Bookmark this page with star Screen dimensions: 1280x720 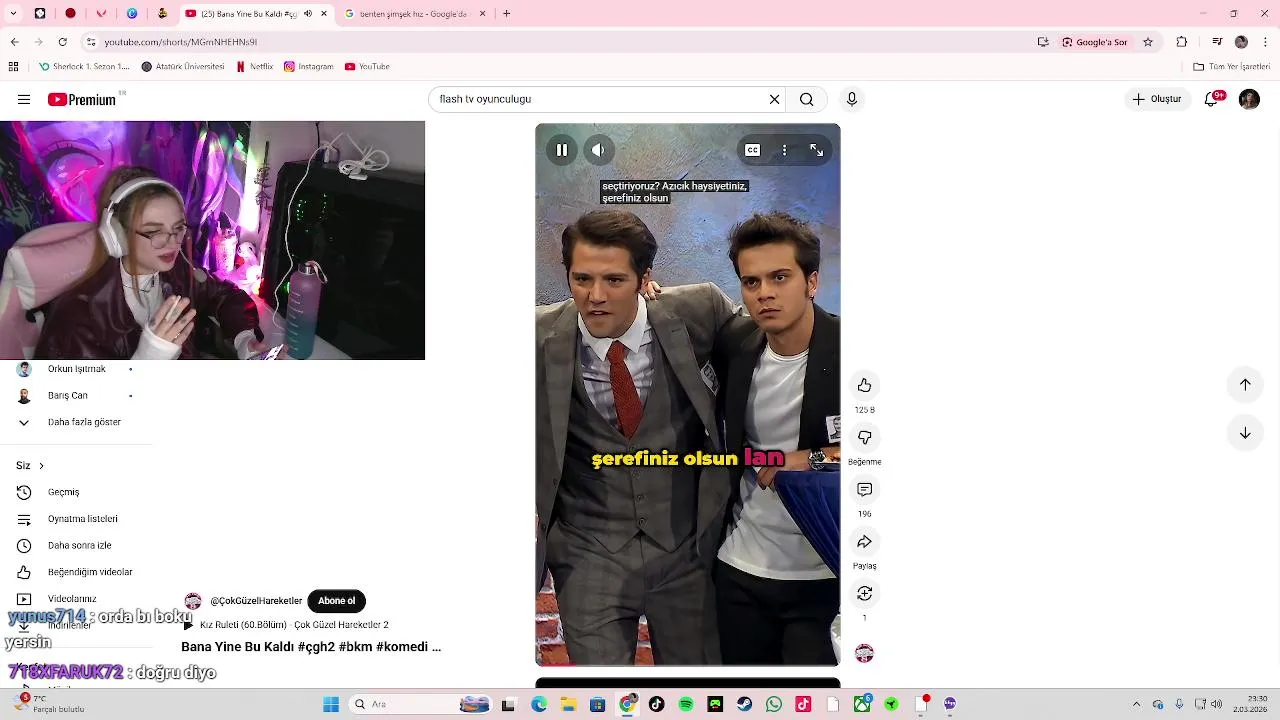pyautogui.click(x=1148, y=42)
